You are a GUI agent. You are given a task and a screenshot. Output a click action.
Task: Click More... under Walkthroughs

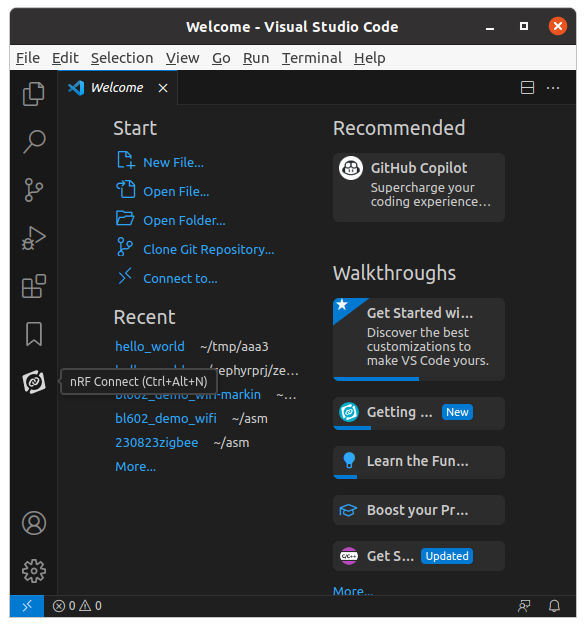(x=353, y=590)
